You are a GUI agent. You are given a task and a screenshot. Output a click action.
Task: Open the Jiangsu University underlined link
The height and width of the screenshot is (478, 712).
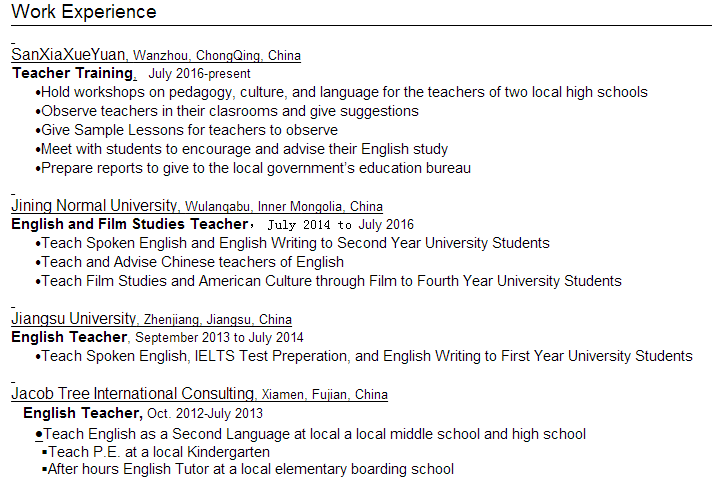coord(72,319)
